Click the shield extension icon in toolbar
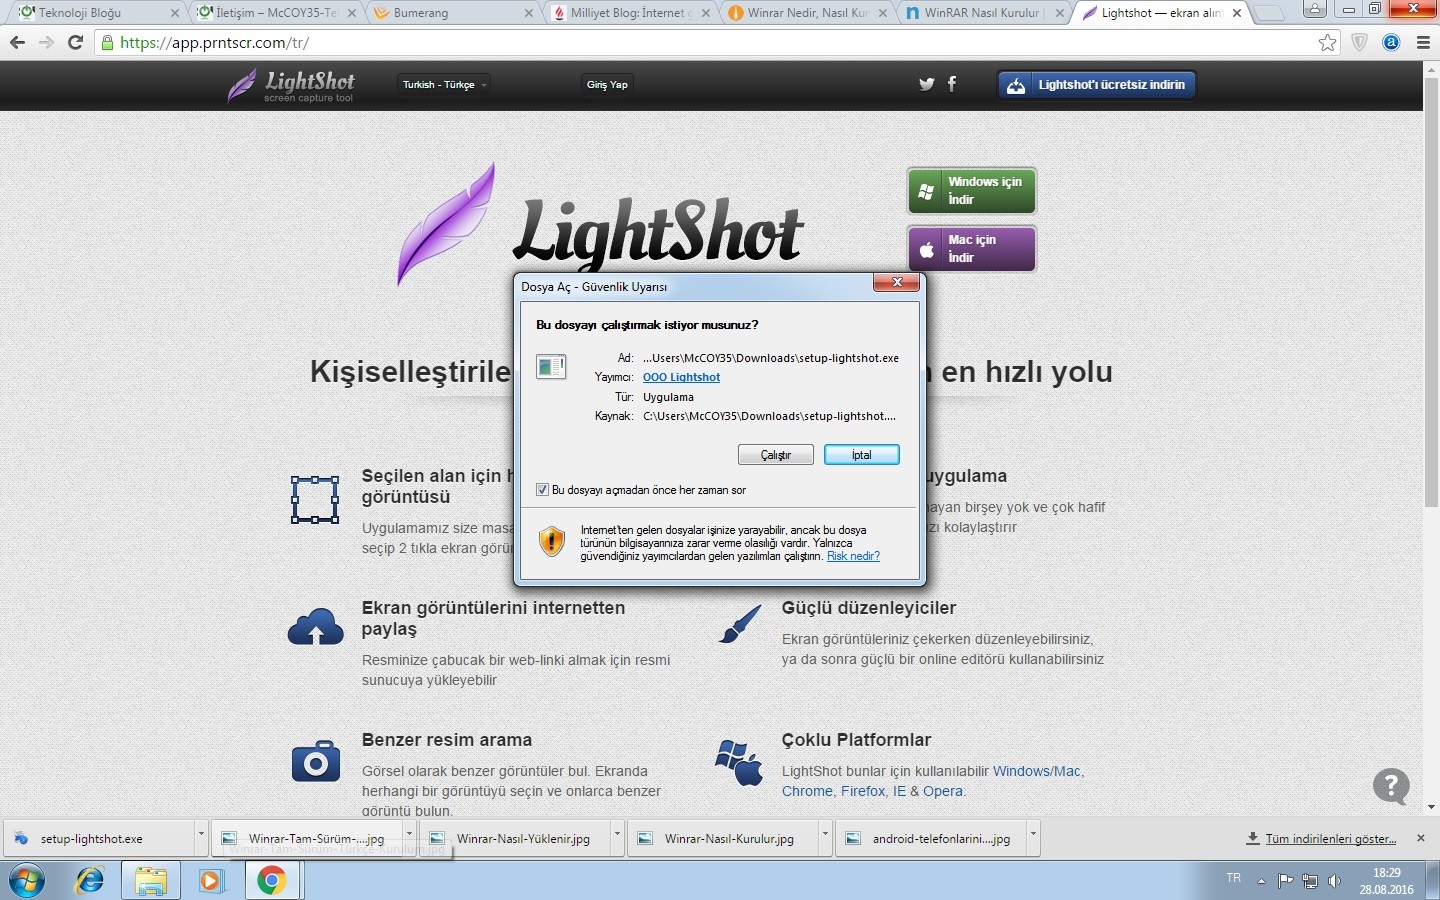The image size is (1440, 900). (x=1360, y=43)
